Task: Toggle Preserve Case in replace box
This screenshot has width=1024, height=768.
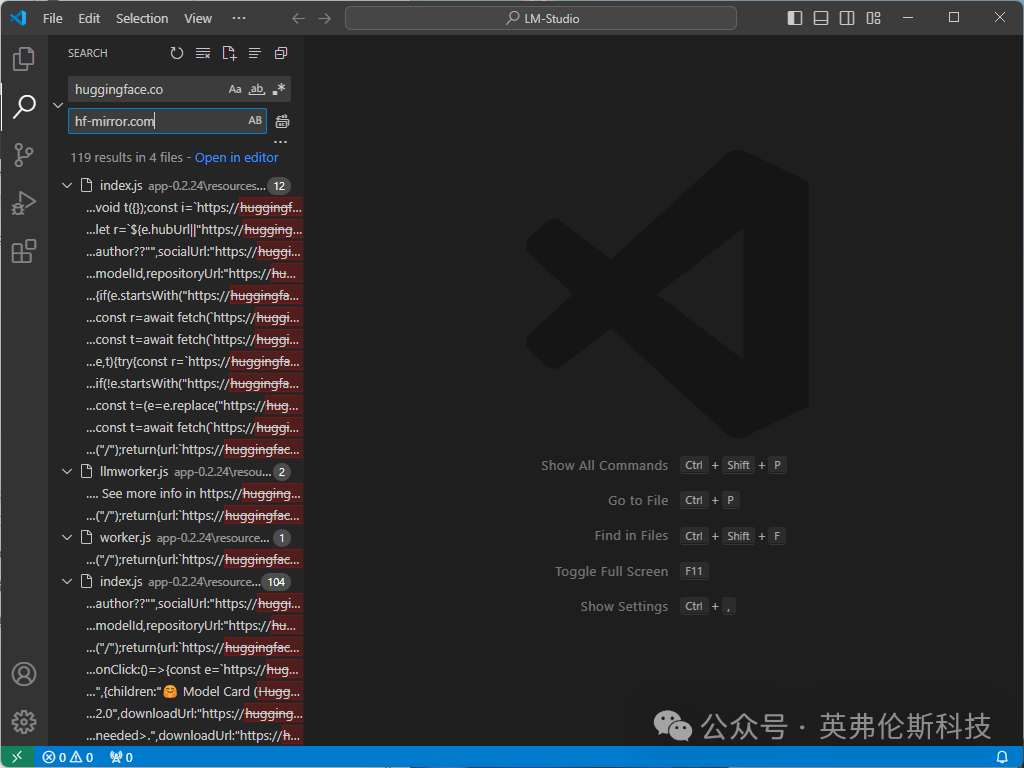Action: click(x=255, y=121)
